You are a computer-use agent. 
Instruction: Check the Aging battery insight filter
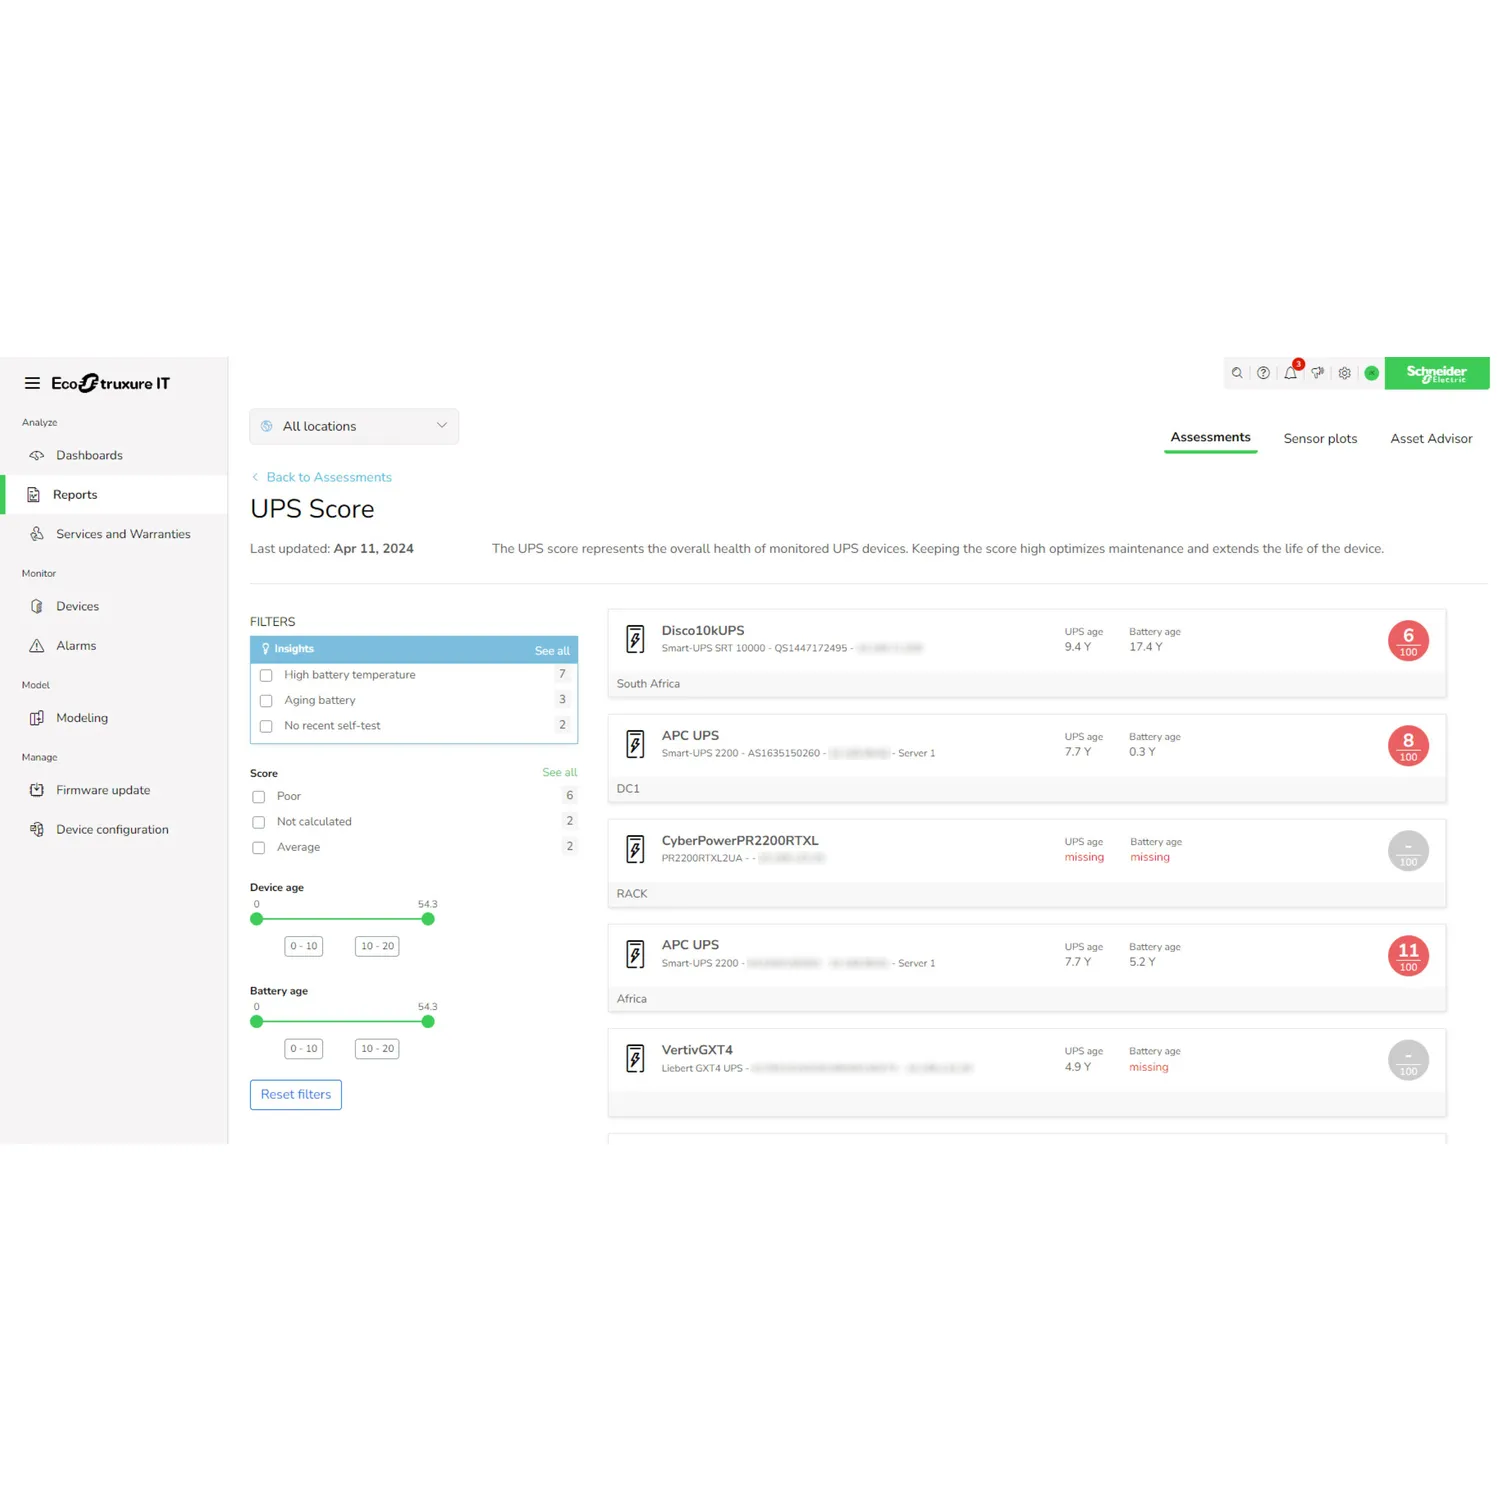pyautogui.click(x=265, y=700)
